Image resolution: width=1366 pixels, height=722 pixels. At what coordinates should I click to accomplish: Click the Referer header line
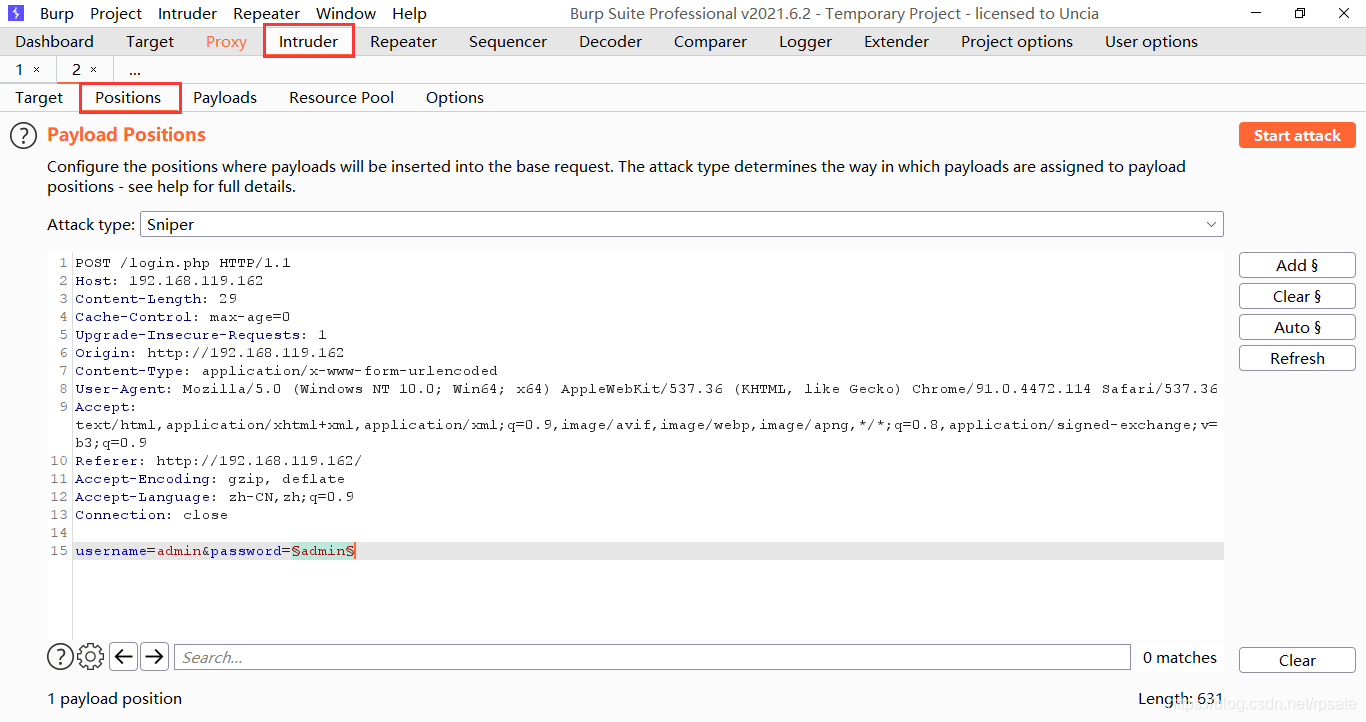coord(219,461)
